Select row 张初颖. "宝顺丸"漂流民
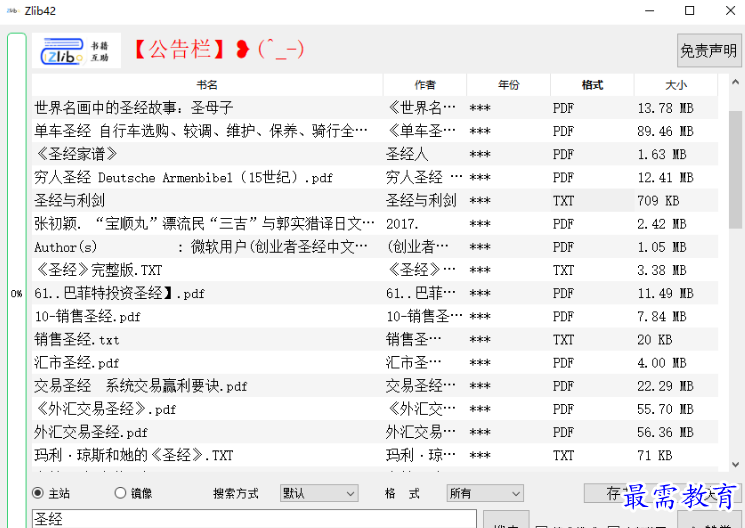The height and width of the screenshot is (528, 745). click(375, 223)
